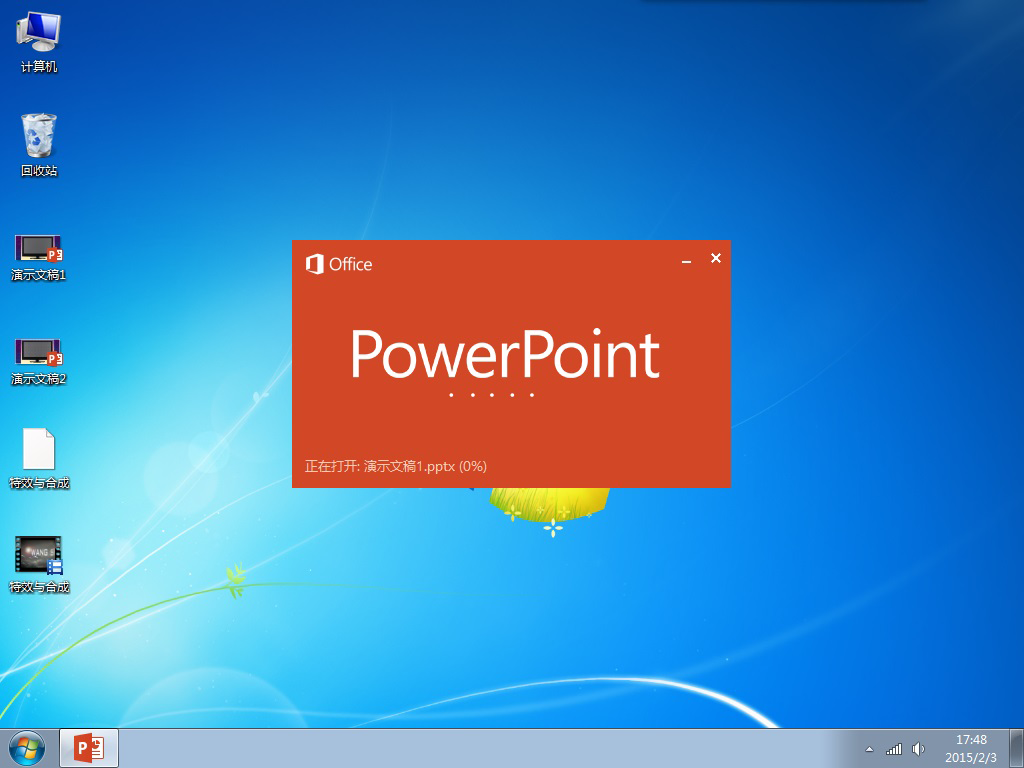This screenshot has width=1024, height=768.
Task: Open the network signal tray icon
Action: click(x=893, y=749)
